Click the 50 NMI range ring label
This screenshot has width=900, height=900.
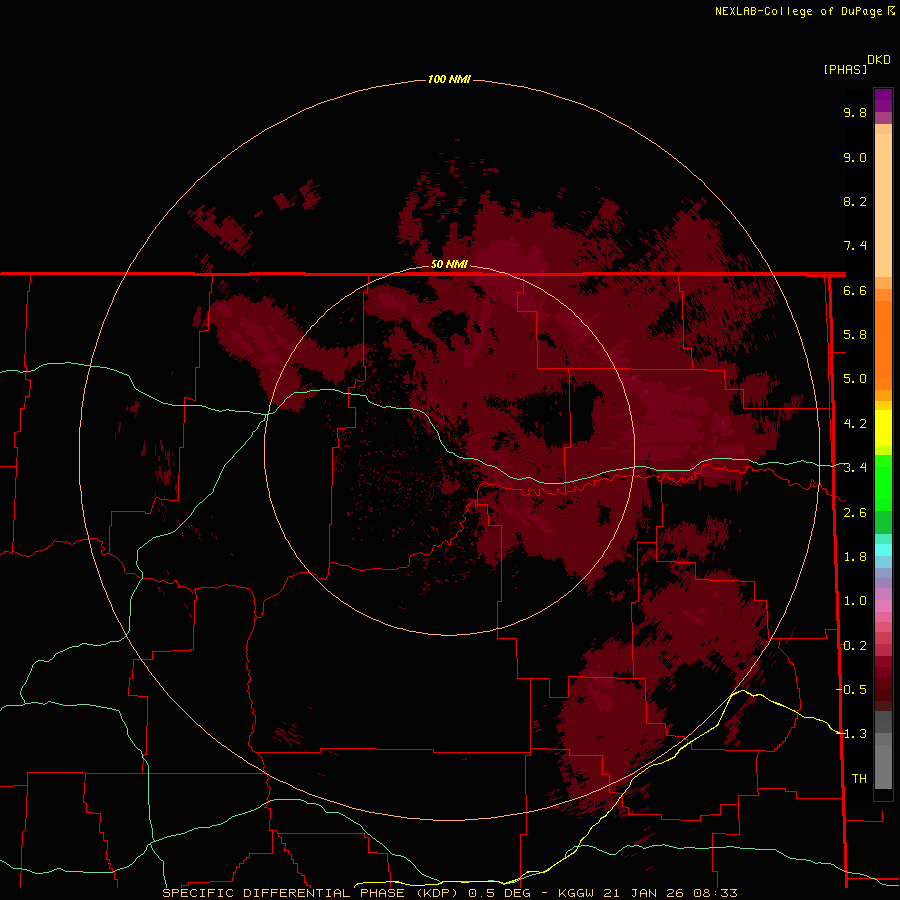tap(449, 264)
